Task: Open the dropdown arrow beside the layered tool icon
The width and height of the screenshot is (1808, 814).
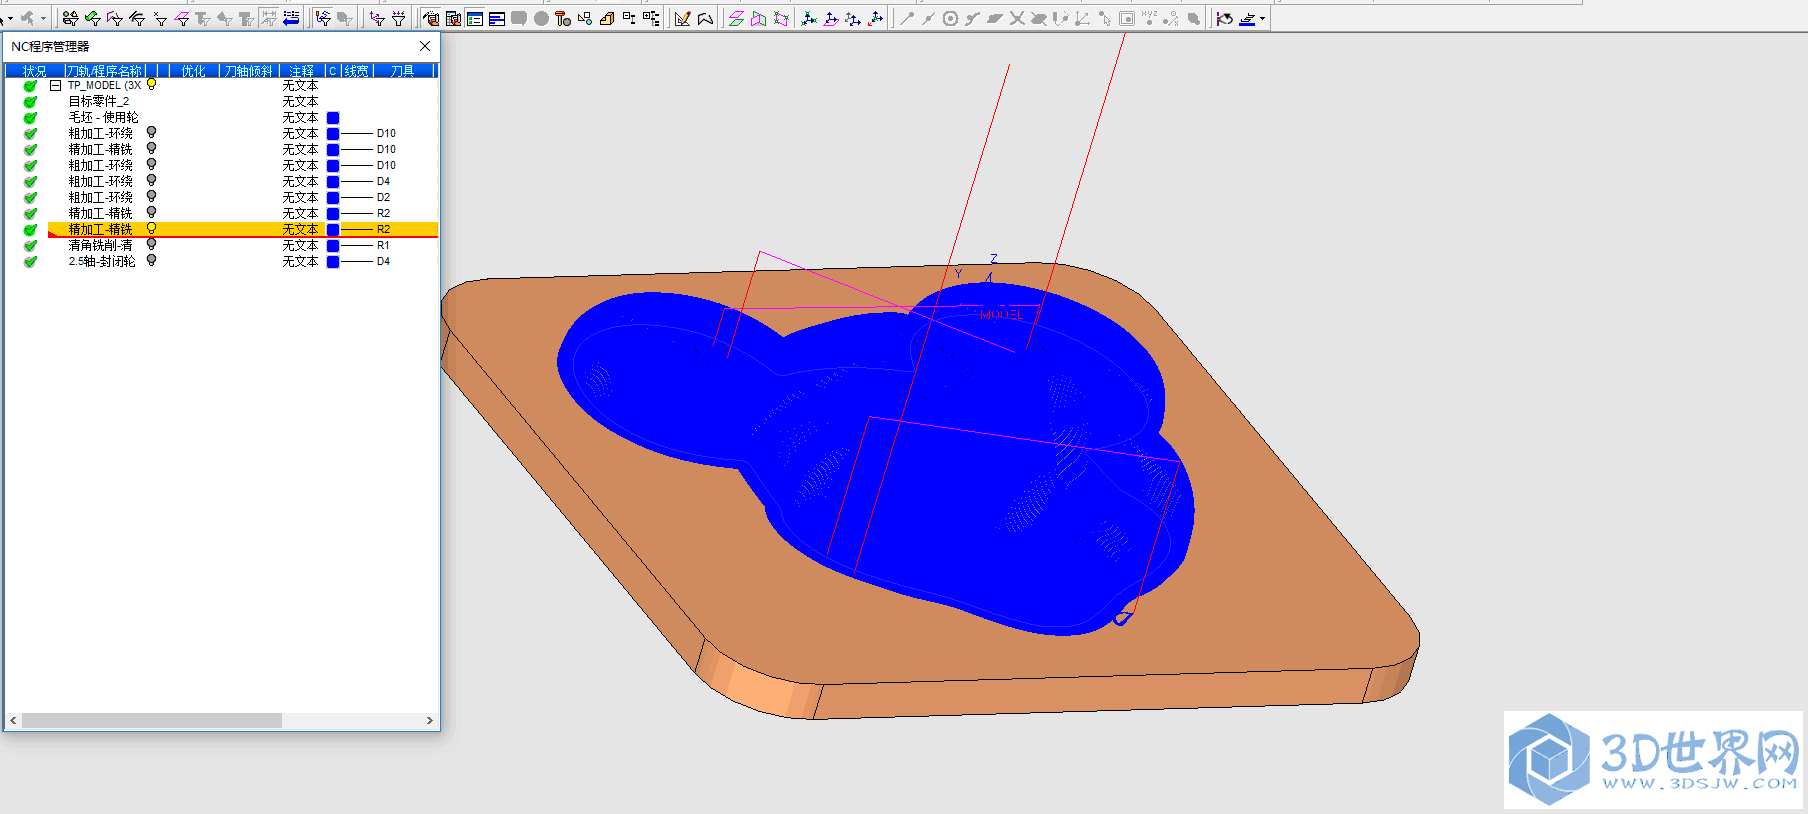Action: click(x=1263, y=18)
